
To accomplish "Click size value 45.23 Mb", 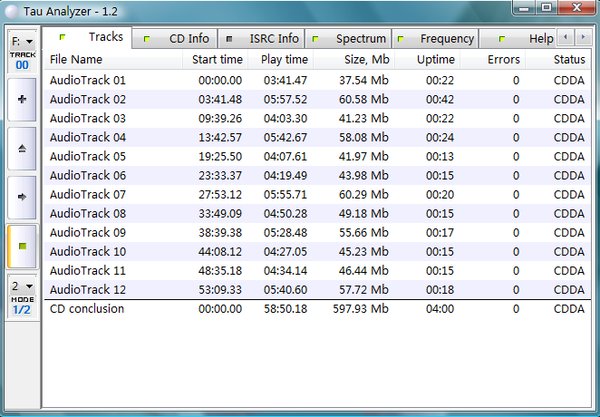I will click(x=364, y=252).
